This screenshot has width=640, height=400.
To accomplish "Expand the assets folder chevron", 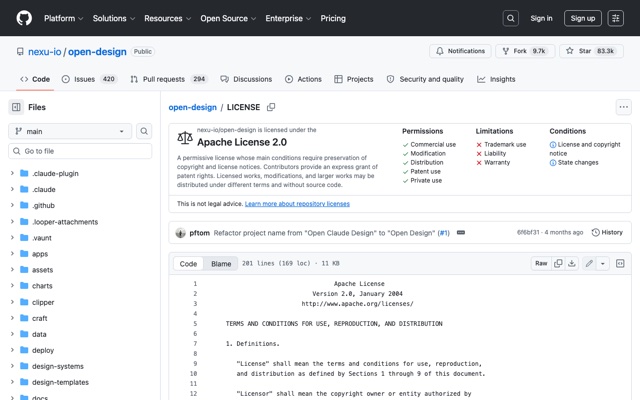I will point(12,269).
